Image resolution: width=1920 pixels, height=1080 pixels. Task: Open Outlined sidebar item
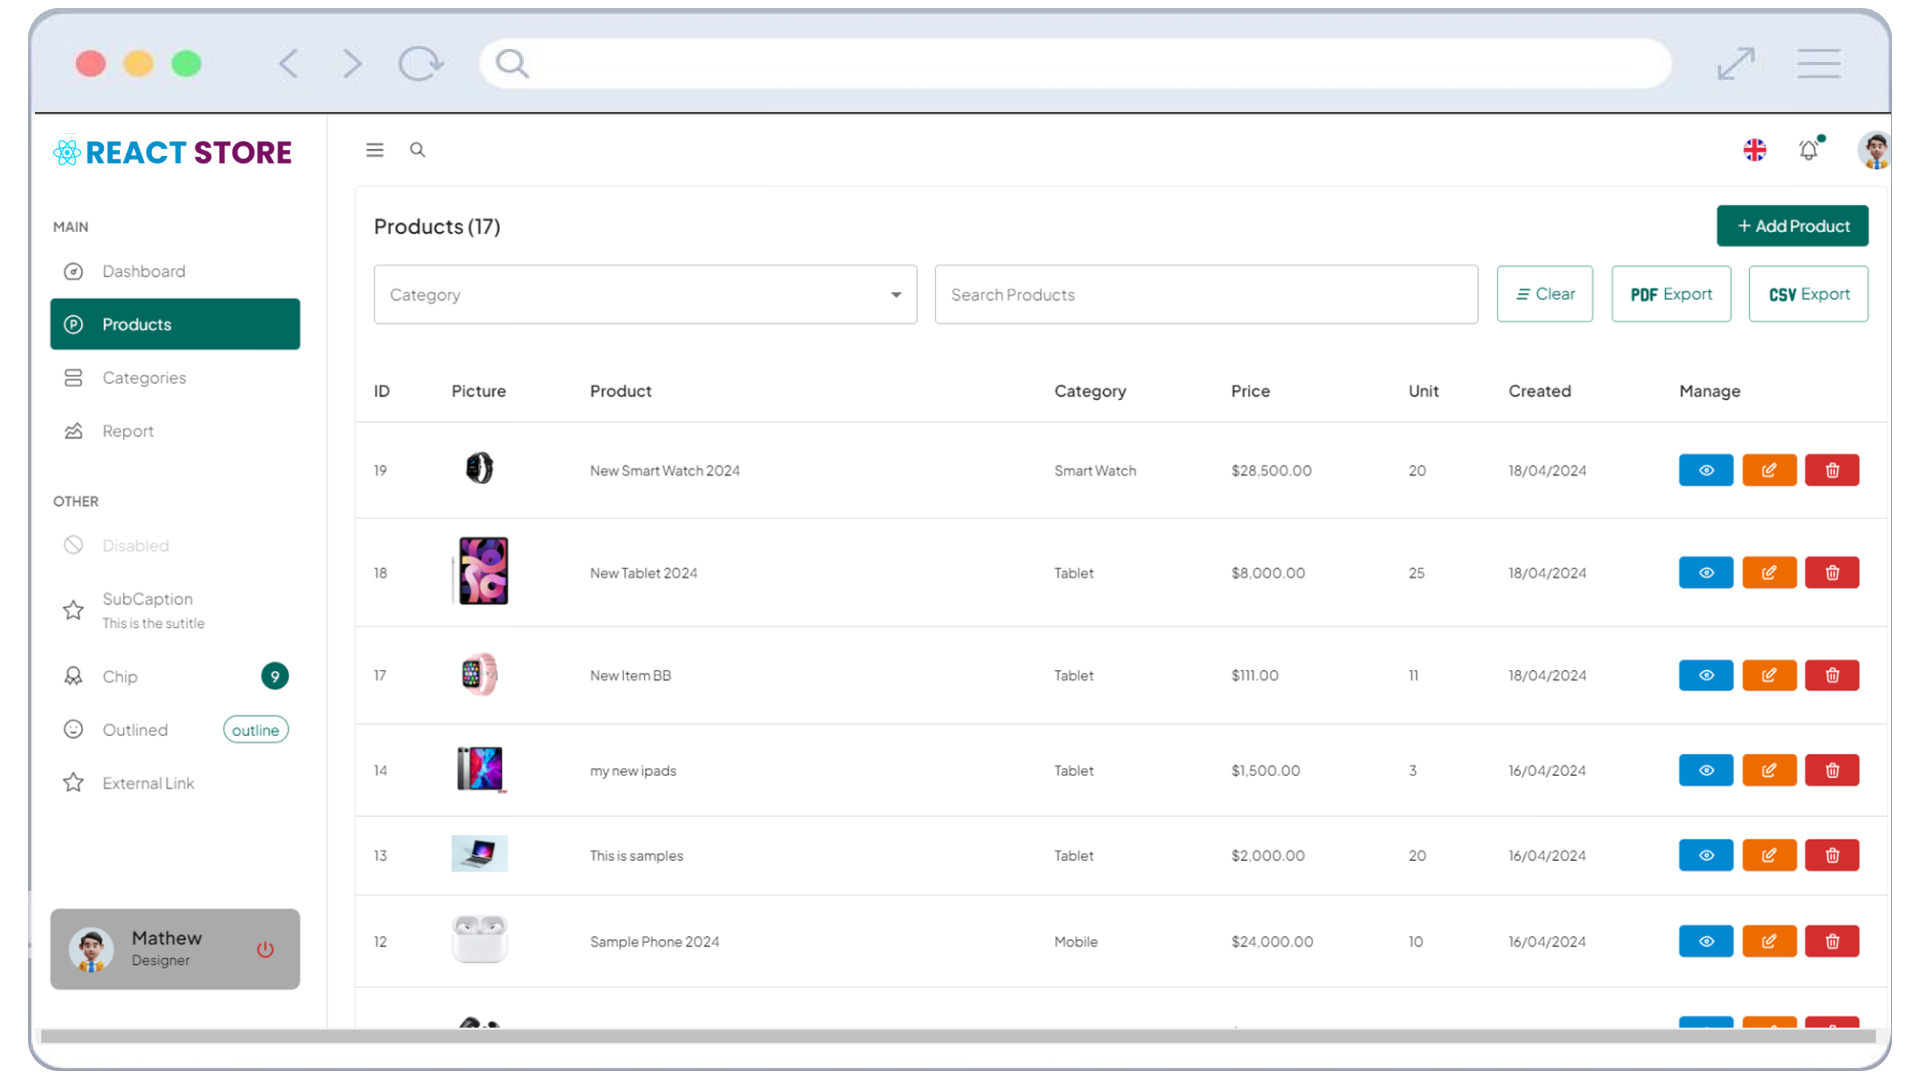[x=175, y=730]
